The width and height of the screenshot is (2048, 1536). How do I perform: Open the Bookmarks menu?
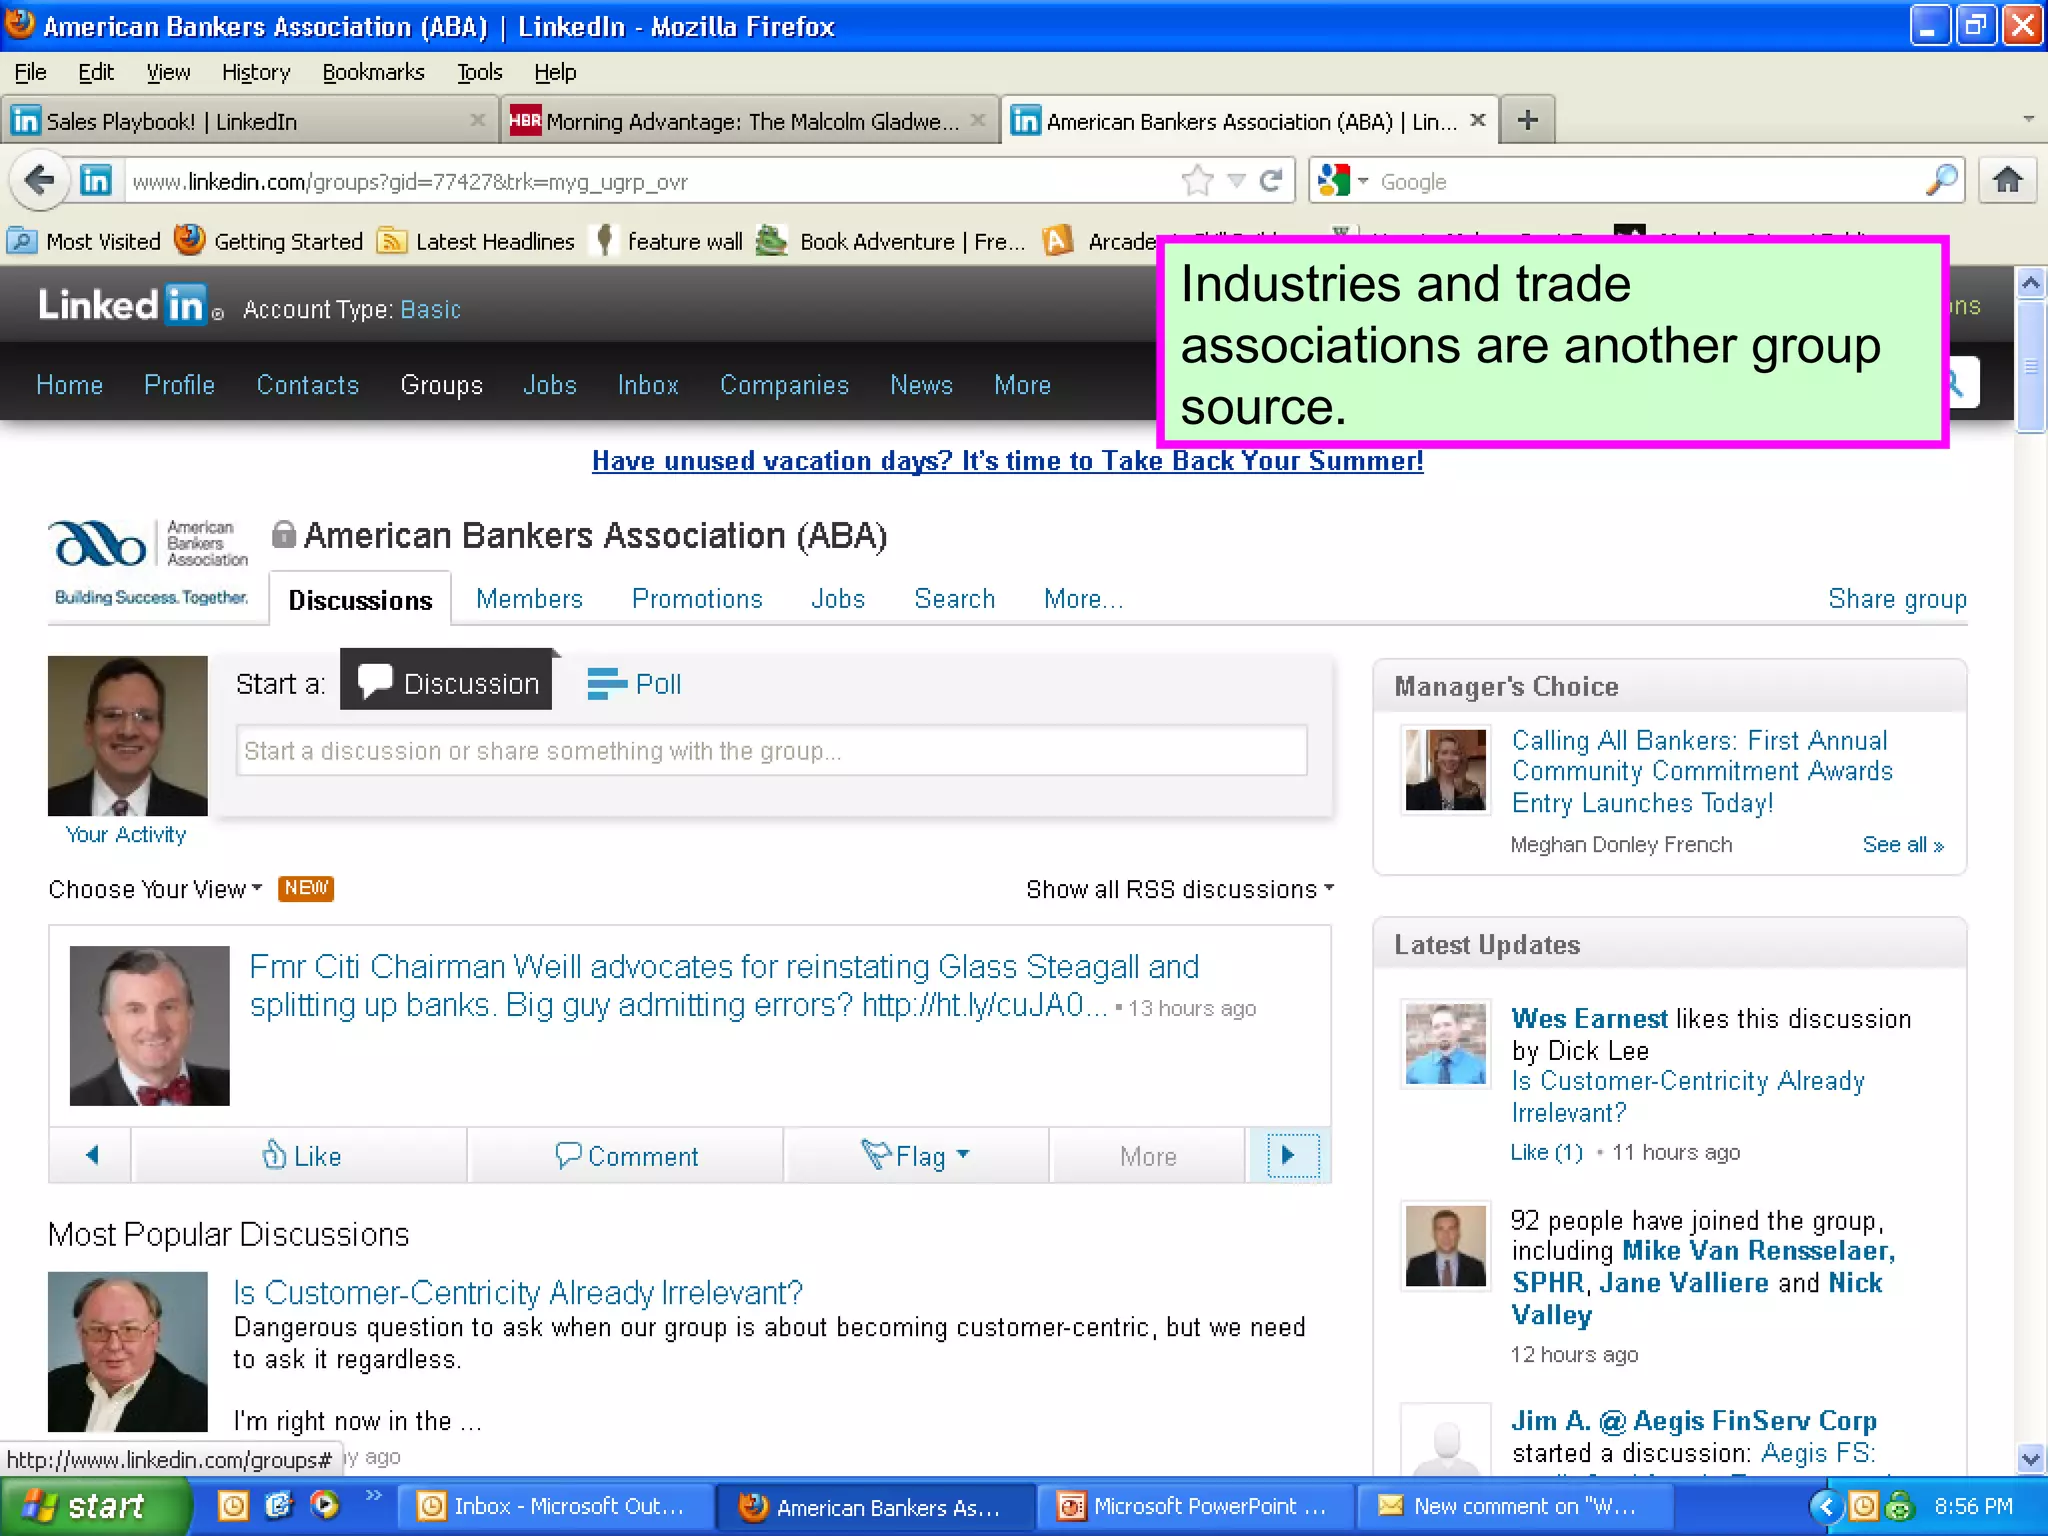tap(373, 72)
